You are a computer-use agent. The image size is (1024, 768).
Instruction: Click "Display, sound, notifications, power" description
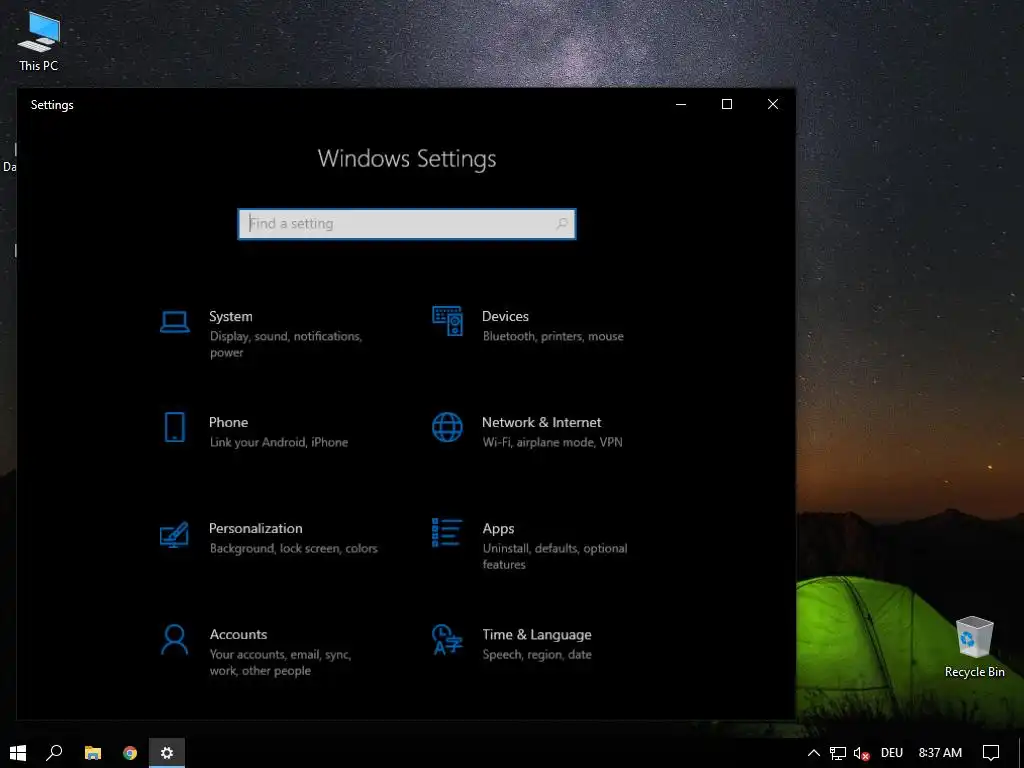286,344
